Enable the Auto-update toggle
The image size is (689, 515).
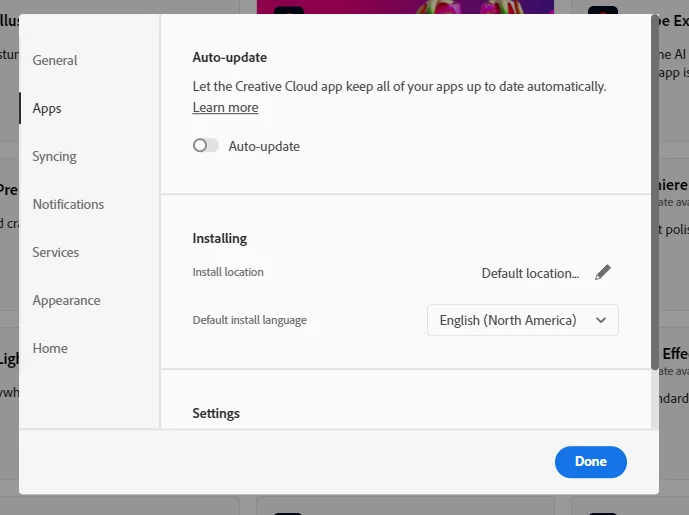[x=206, y=145]
